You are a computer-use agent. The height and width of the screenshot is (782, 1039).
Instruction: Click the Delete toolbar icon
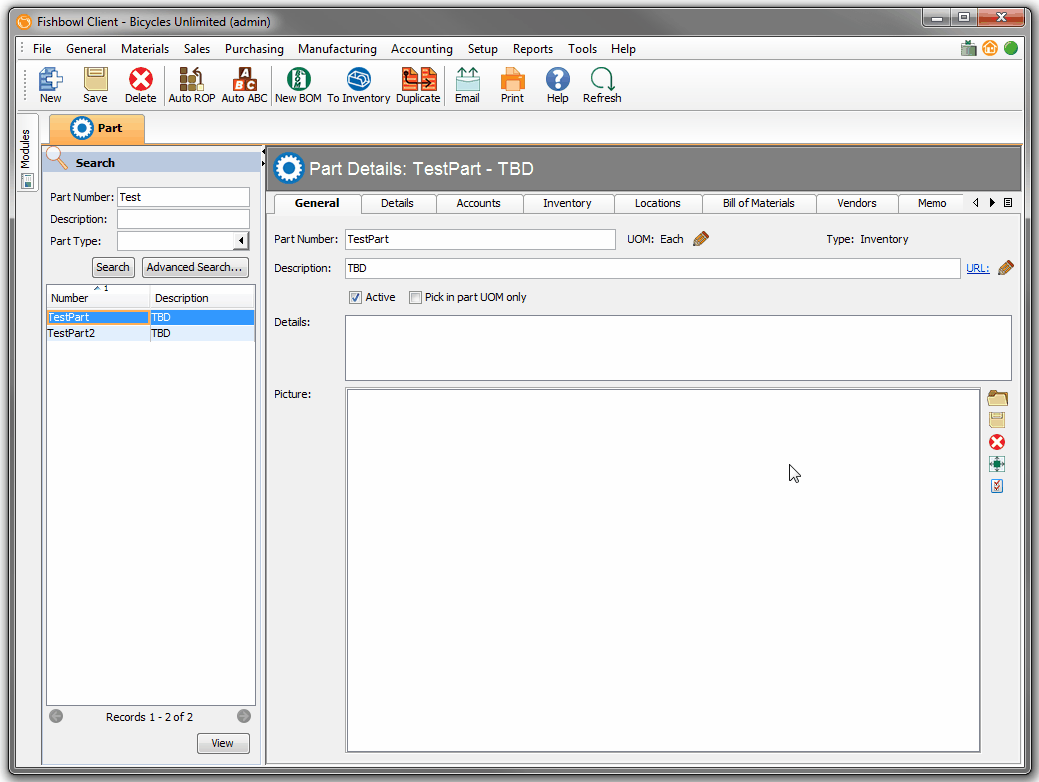(x=140, y=85)
